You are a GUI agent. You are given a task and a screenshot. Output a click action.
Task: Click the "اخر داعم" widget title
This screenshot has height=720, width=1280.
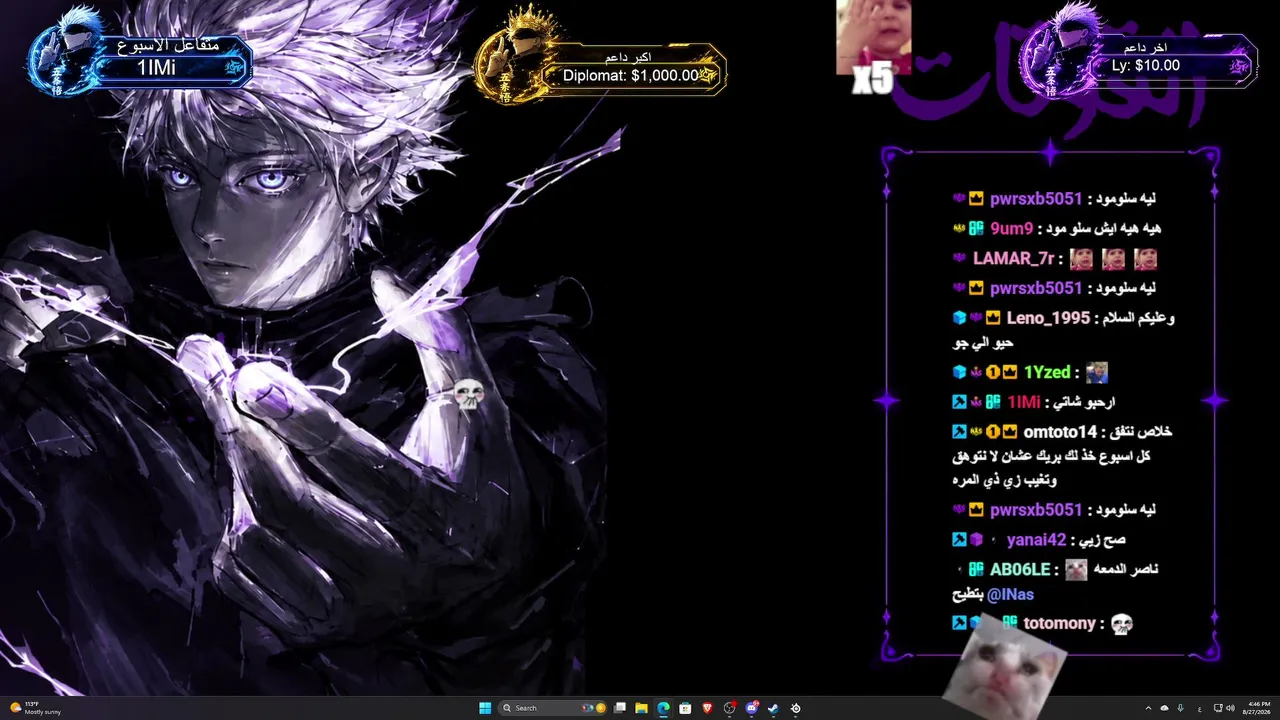tap(1146, 47)
